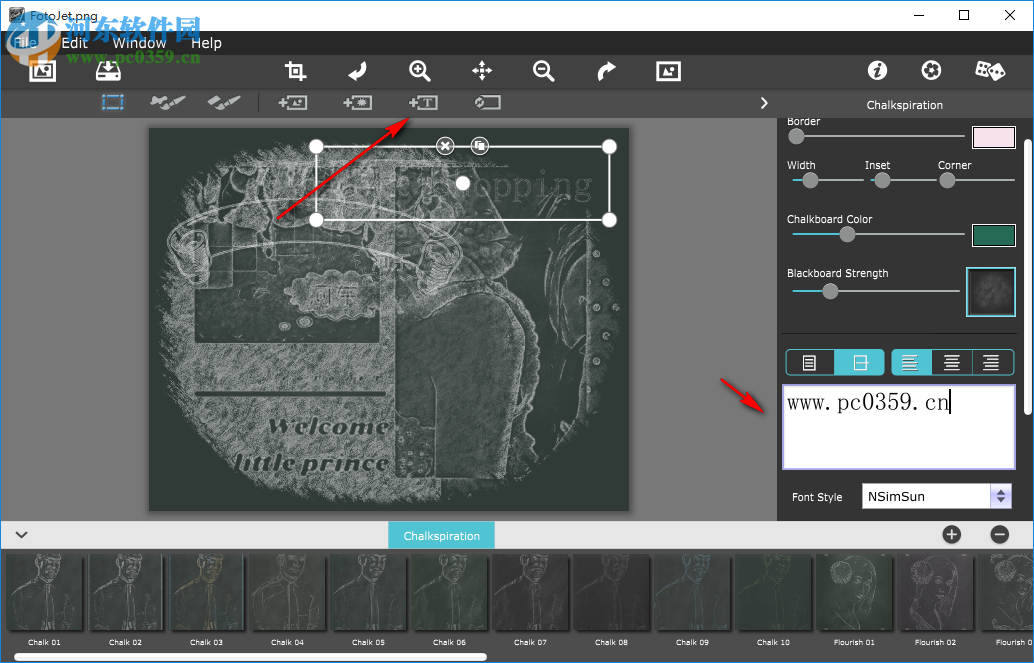Select the crop tool
Screen dimensions: 1034x663
click(295, 71)
